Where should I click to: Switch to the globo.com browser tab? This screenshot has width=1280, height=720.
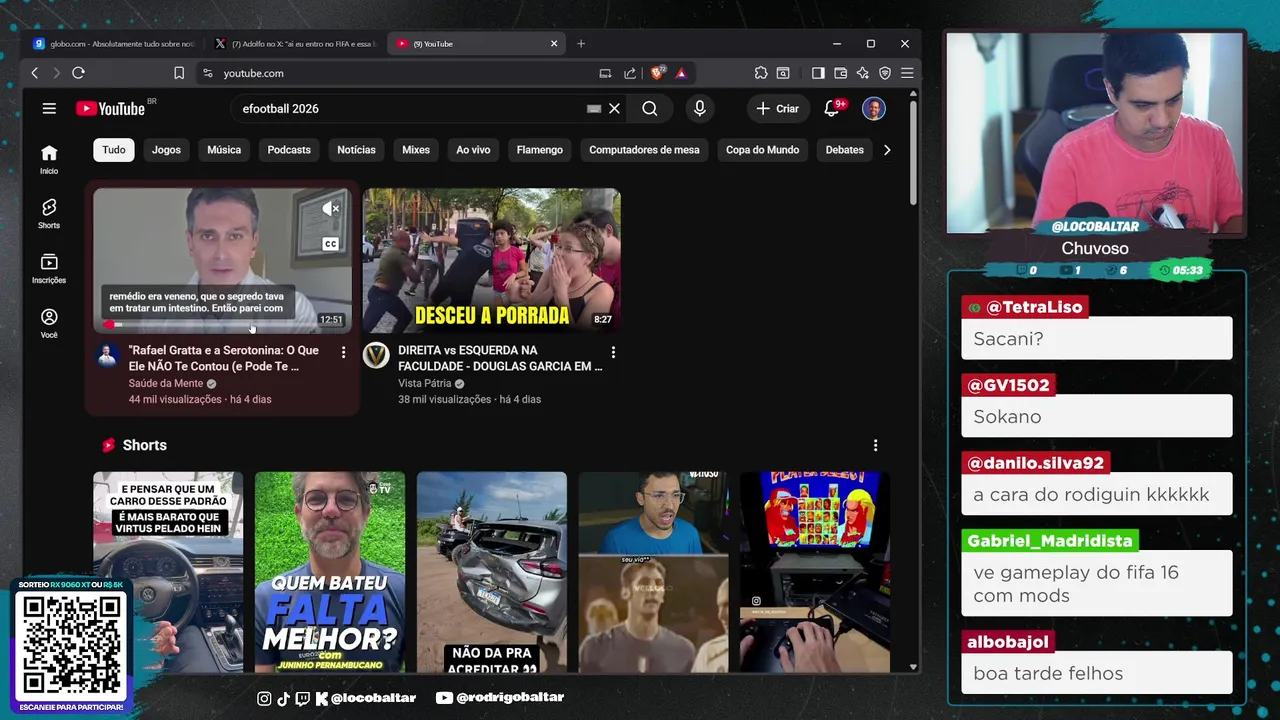pos(113,44)
